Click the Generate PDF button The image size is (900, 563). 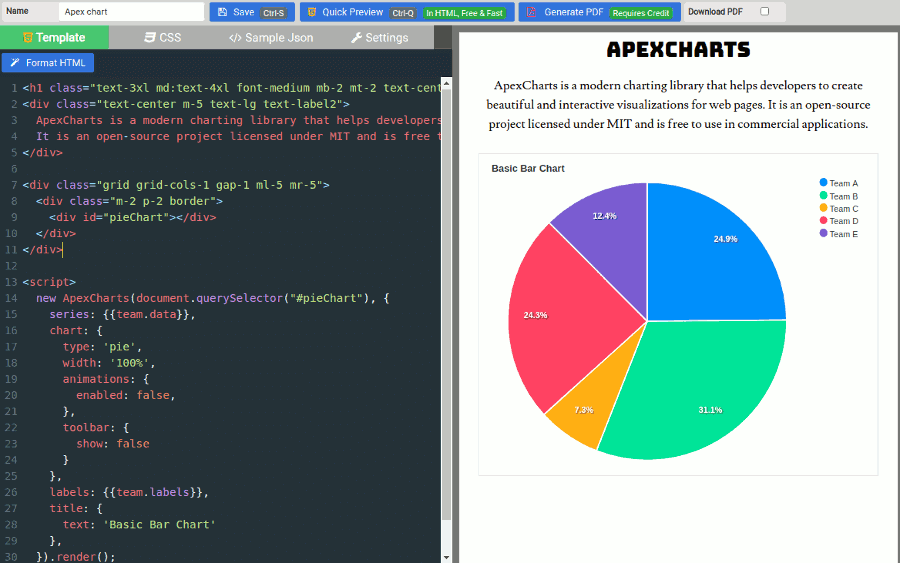point(599,12)
